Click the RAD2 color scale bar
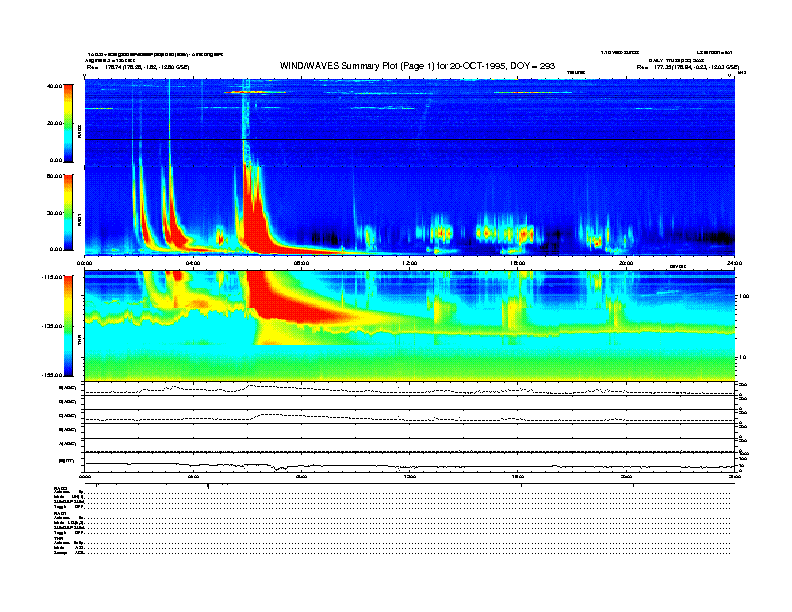 click(68, 123)
